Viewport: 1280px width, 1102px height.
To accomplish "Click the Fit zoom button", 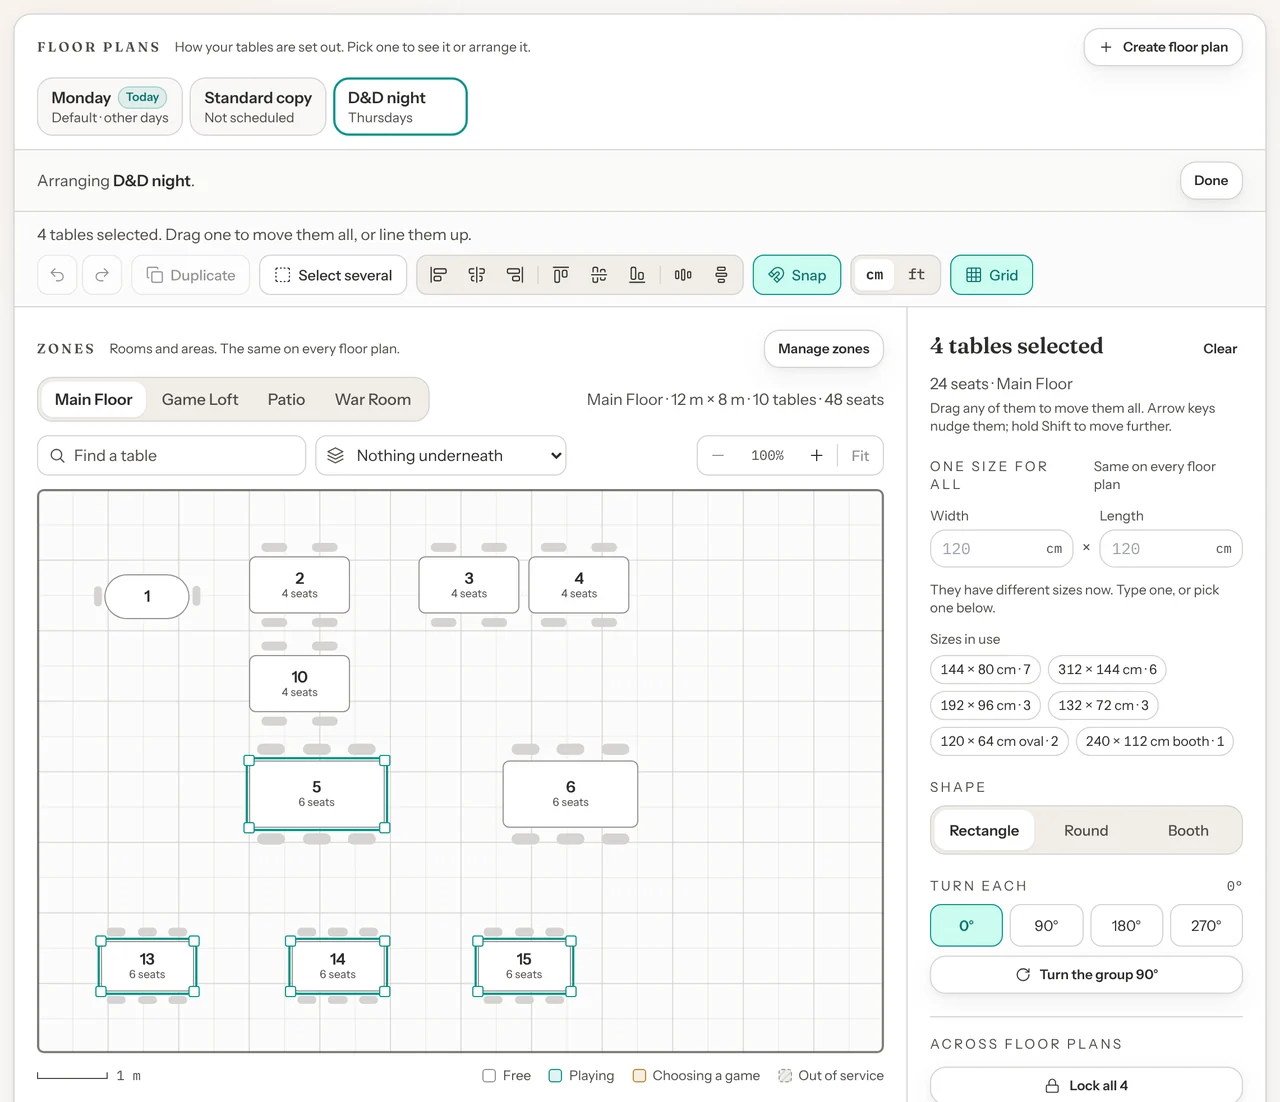I will [x=860, y=456].
